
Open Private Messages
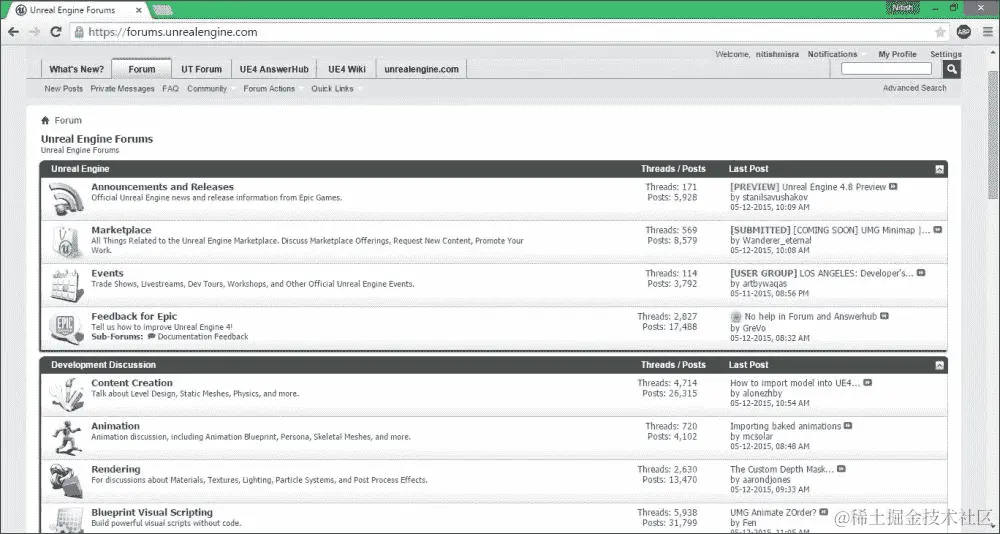click(x=122, y=89)
